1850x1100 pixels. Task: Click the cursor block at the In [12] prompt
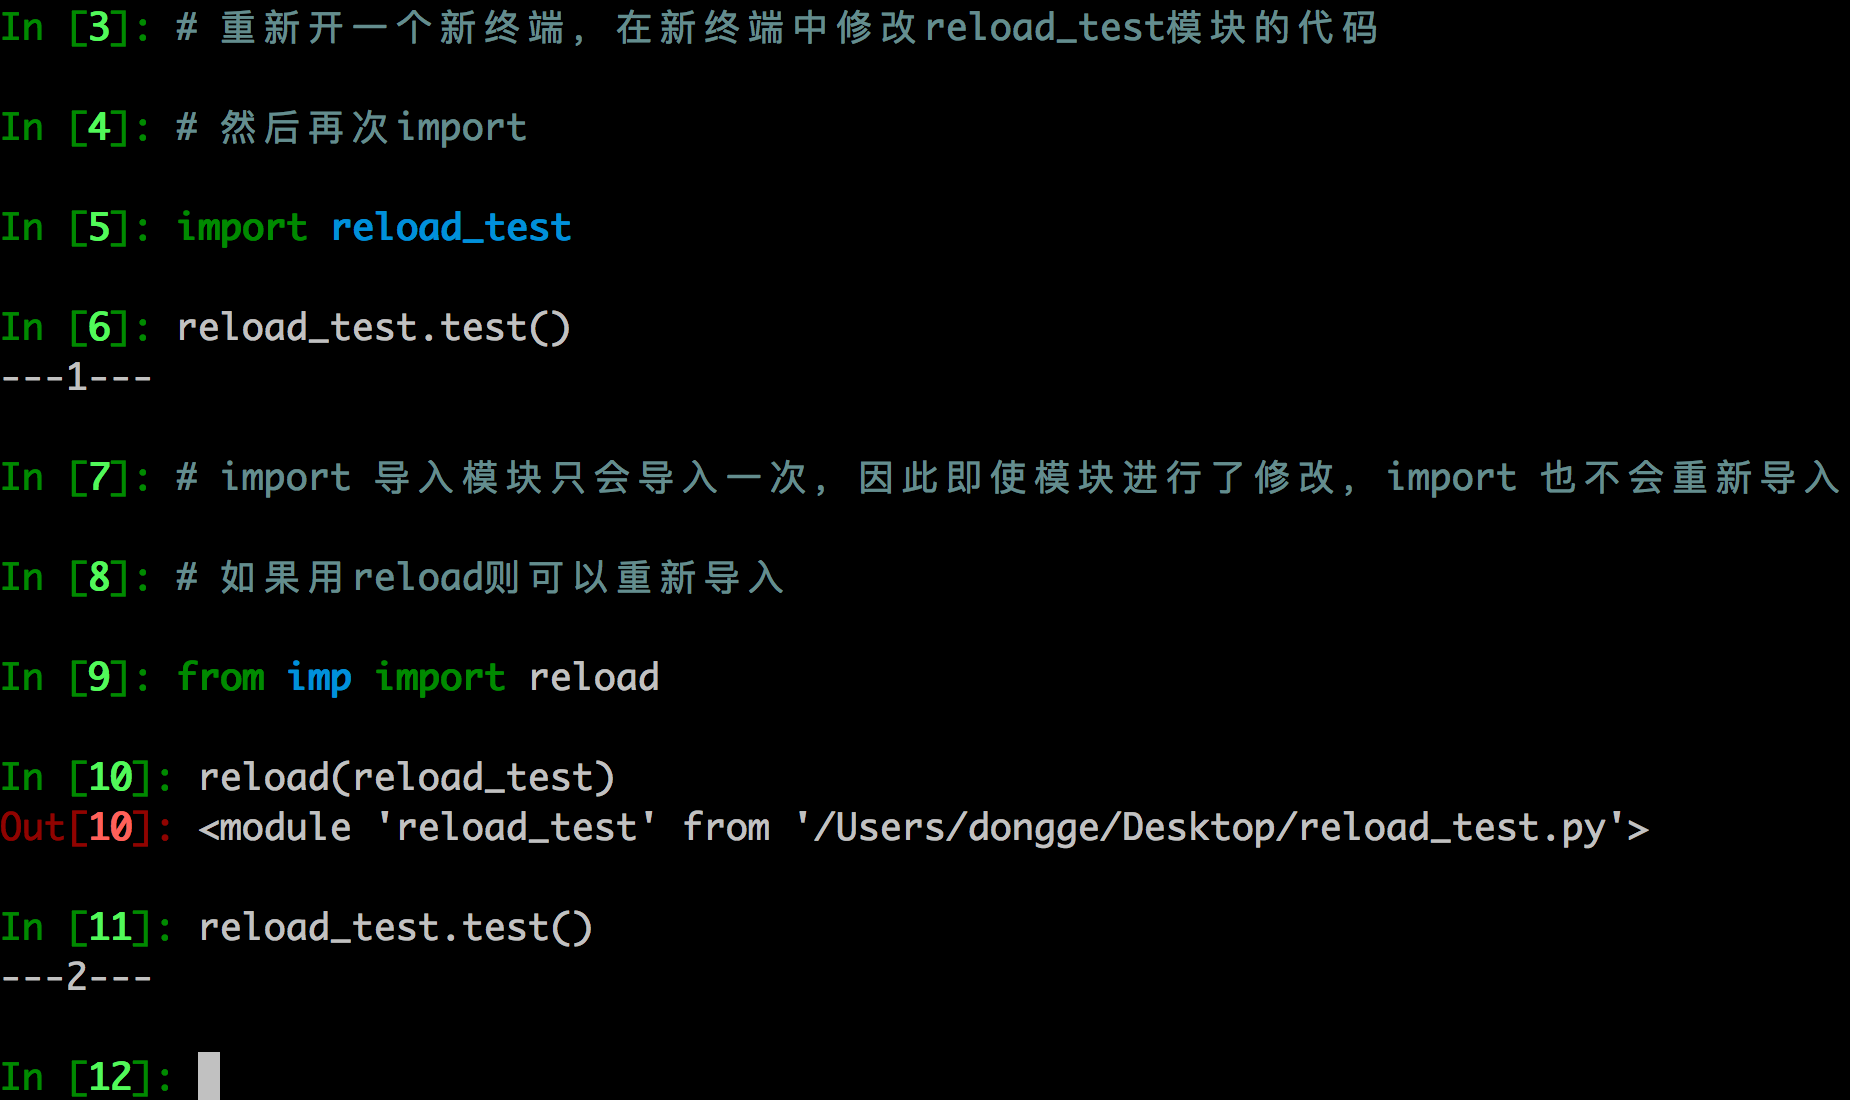click(x=209, y=1076)
